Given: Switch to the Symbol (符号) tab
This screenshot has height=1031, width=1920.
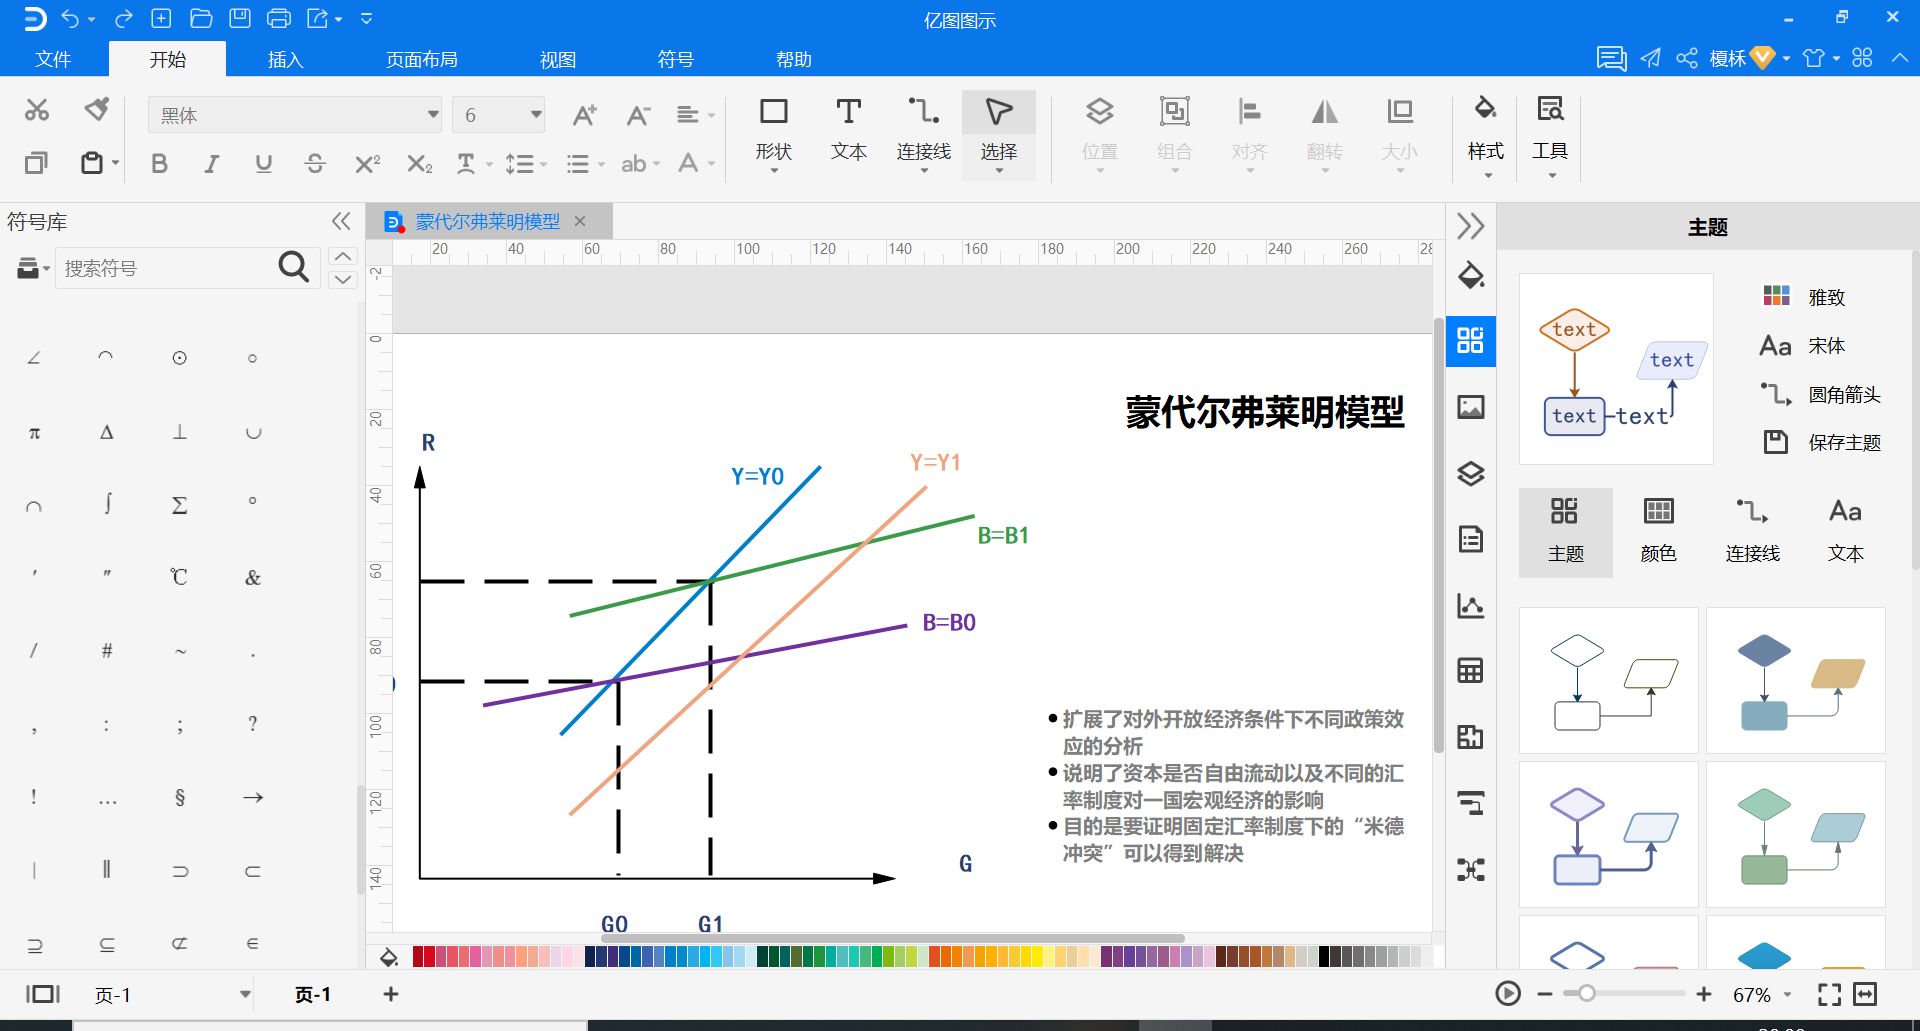Looking at the screenshot, I should point(676,59).
